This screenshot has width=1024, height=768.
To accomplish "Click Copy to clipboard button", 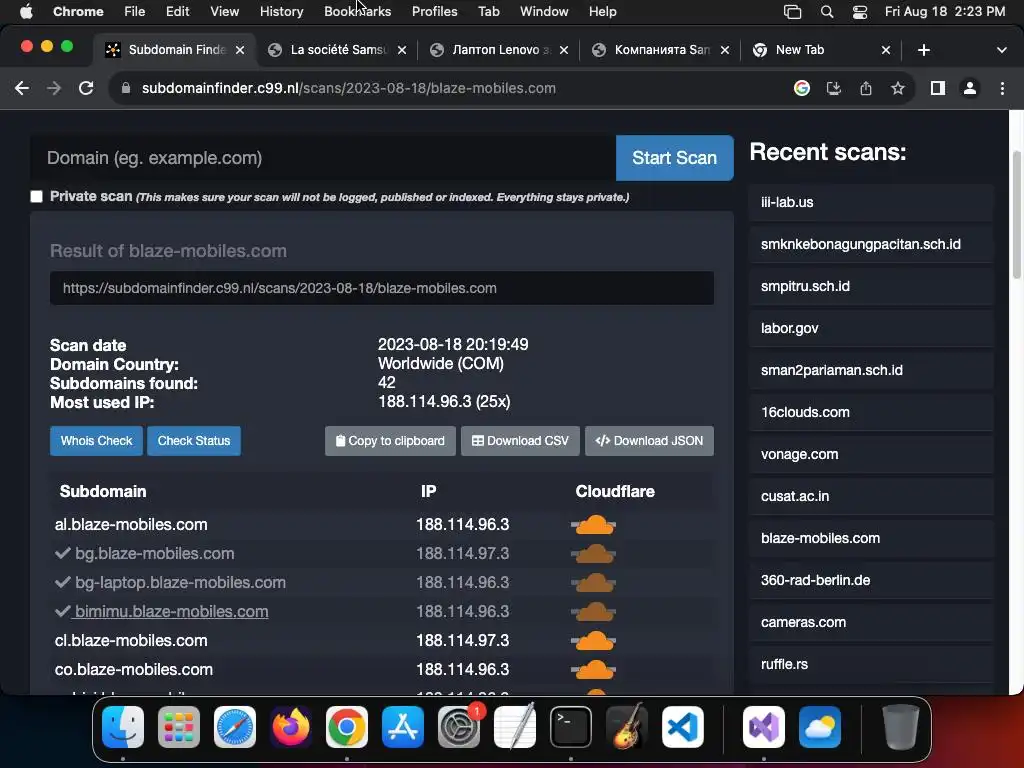I will (390, 441).
